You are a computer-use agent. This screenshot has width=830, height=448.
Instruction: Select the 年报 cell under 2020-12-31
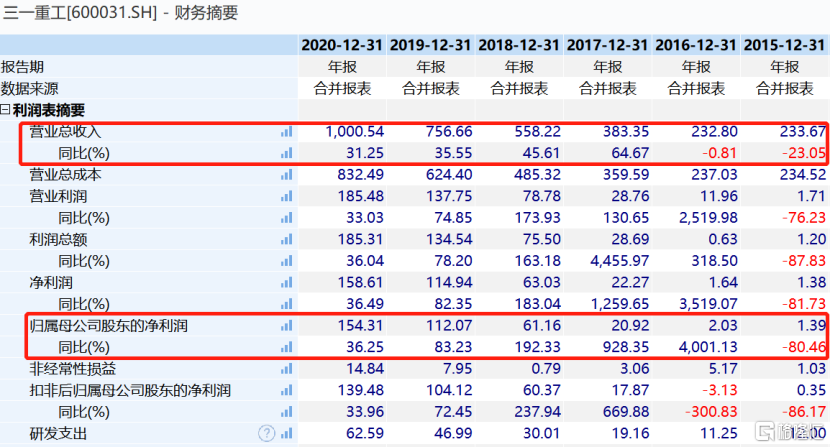(342, 67)
